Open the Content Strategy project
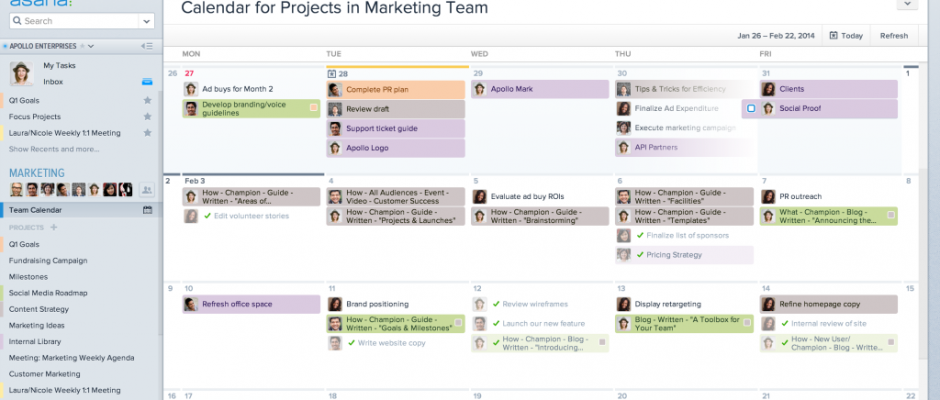This screenshot has width=940, height=400. tap(39, 309)
